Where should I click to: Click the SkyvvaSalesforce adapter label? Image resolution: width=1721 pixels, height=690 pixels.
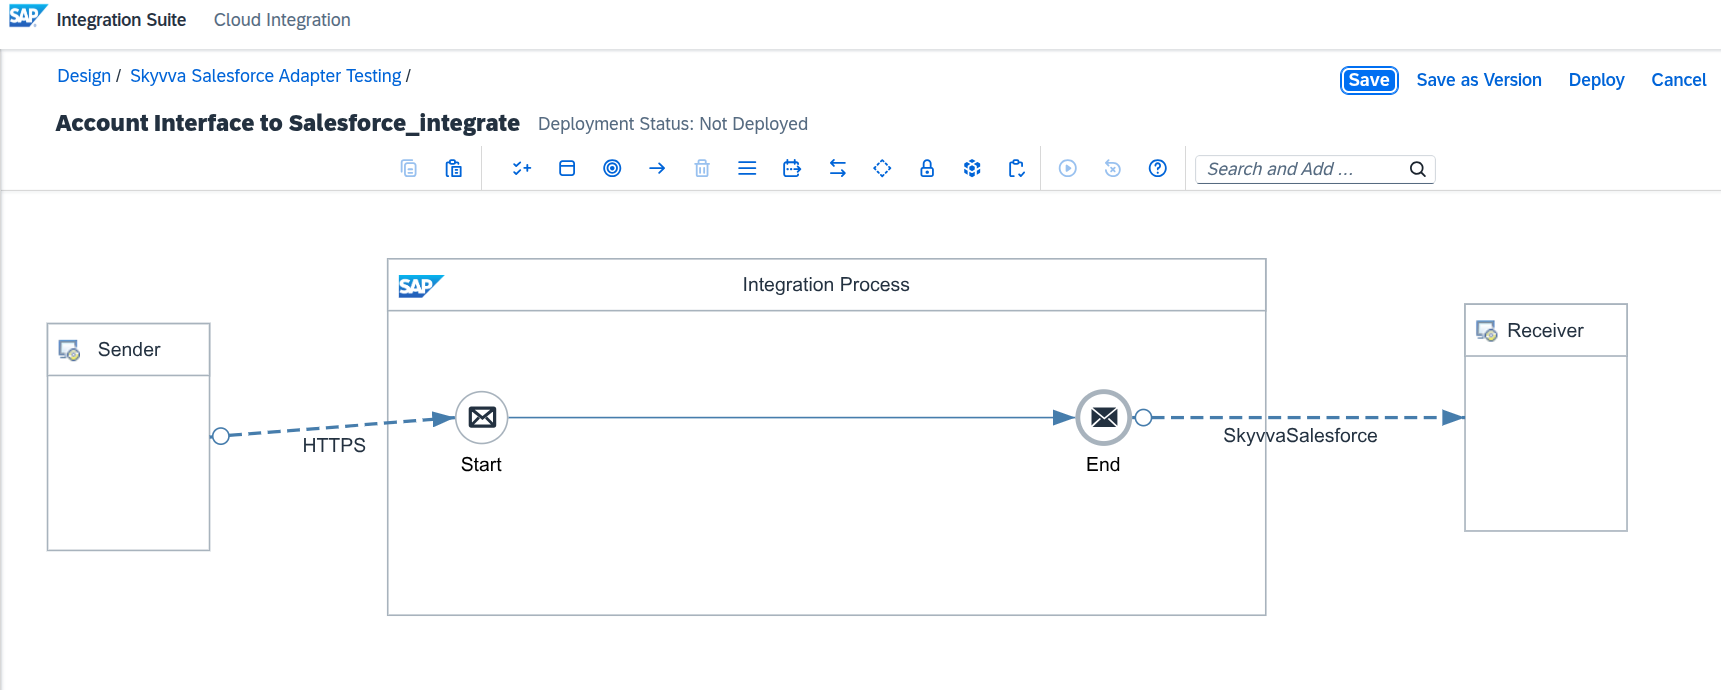tap(1300, 436)
